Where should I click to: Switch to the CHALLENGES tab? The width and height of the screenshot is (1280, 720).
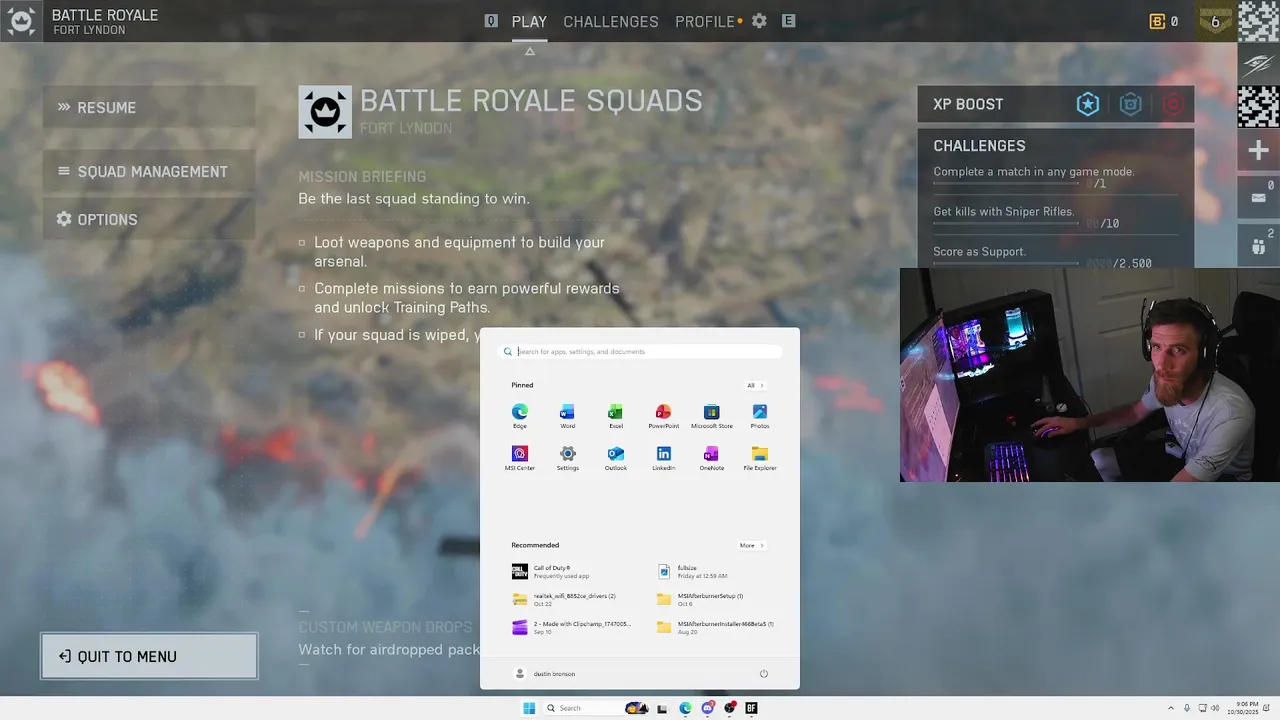[611, 21]
